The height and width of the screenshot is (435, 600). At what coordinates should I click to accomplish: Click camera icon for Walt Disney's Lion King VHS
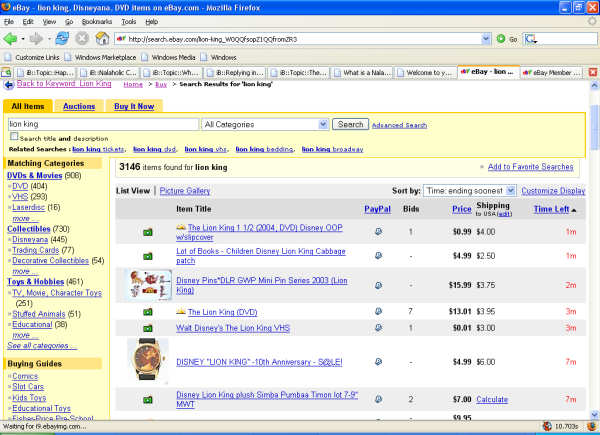pyautogui.click(x=148, y=328)
